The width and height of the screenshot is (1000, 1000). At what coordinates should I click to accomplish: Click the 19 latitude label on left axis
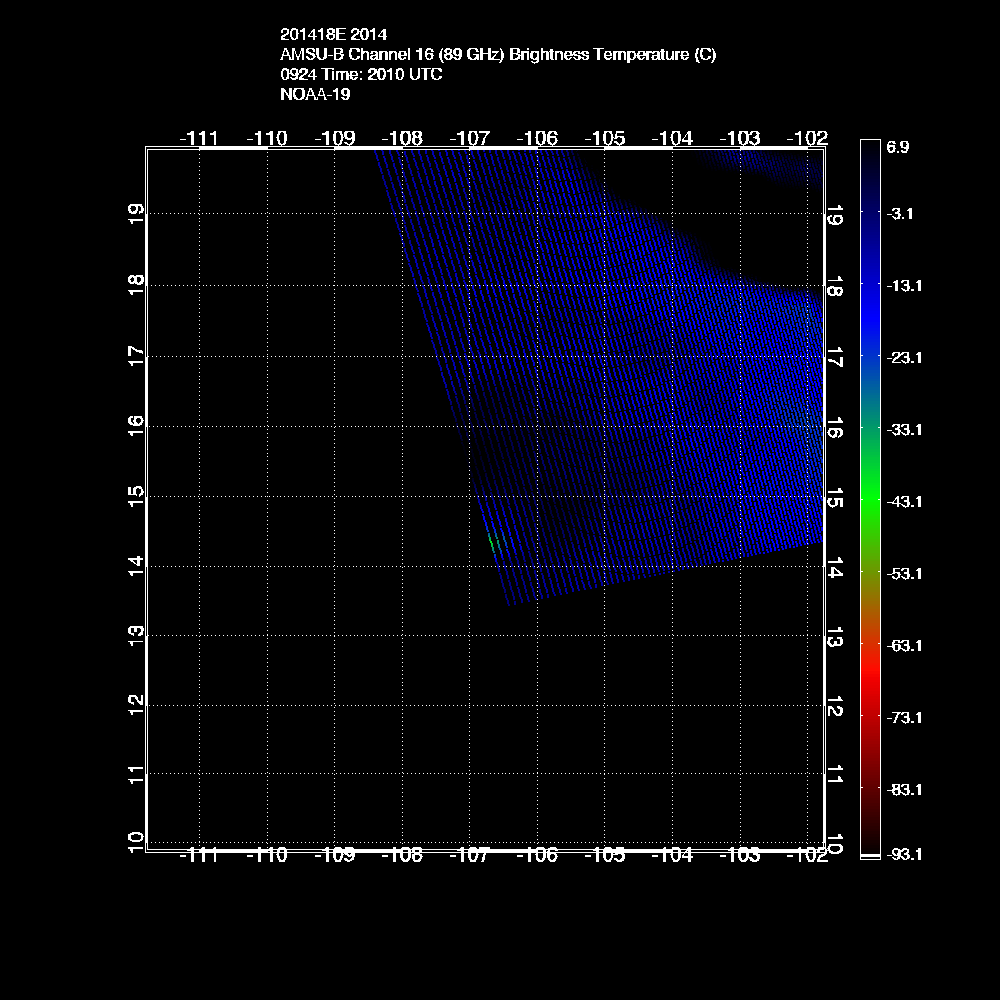pos(136,212)
